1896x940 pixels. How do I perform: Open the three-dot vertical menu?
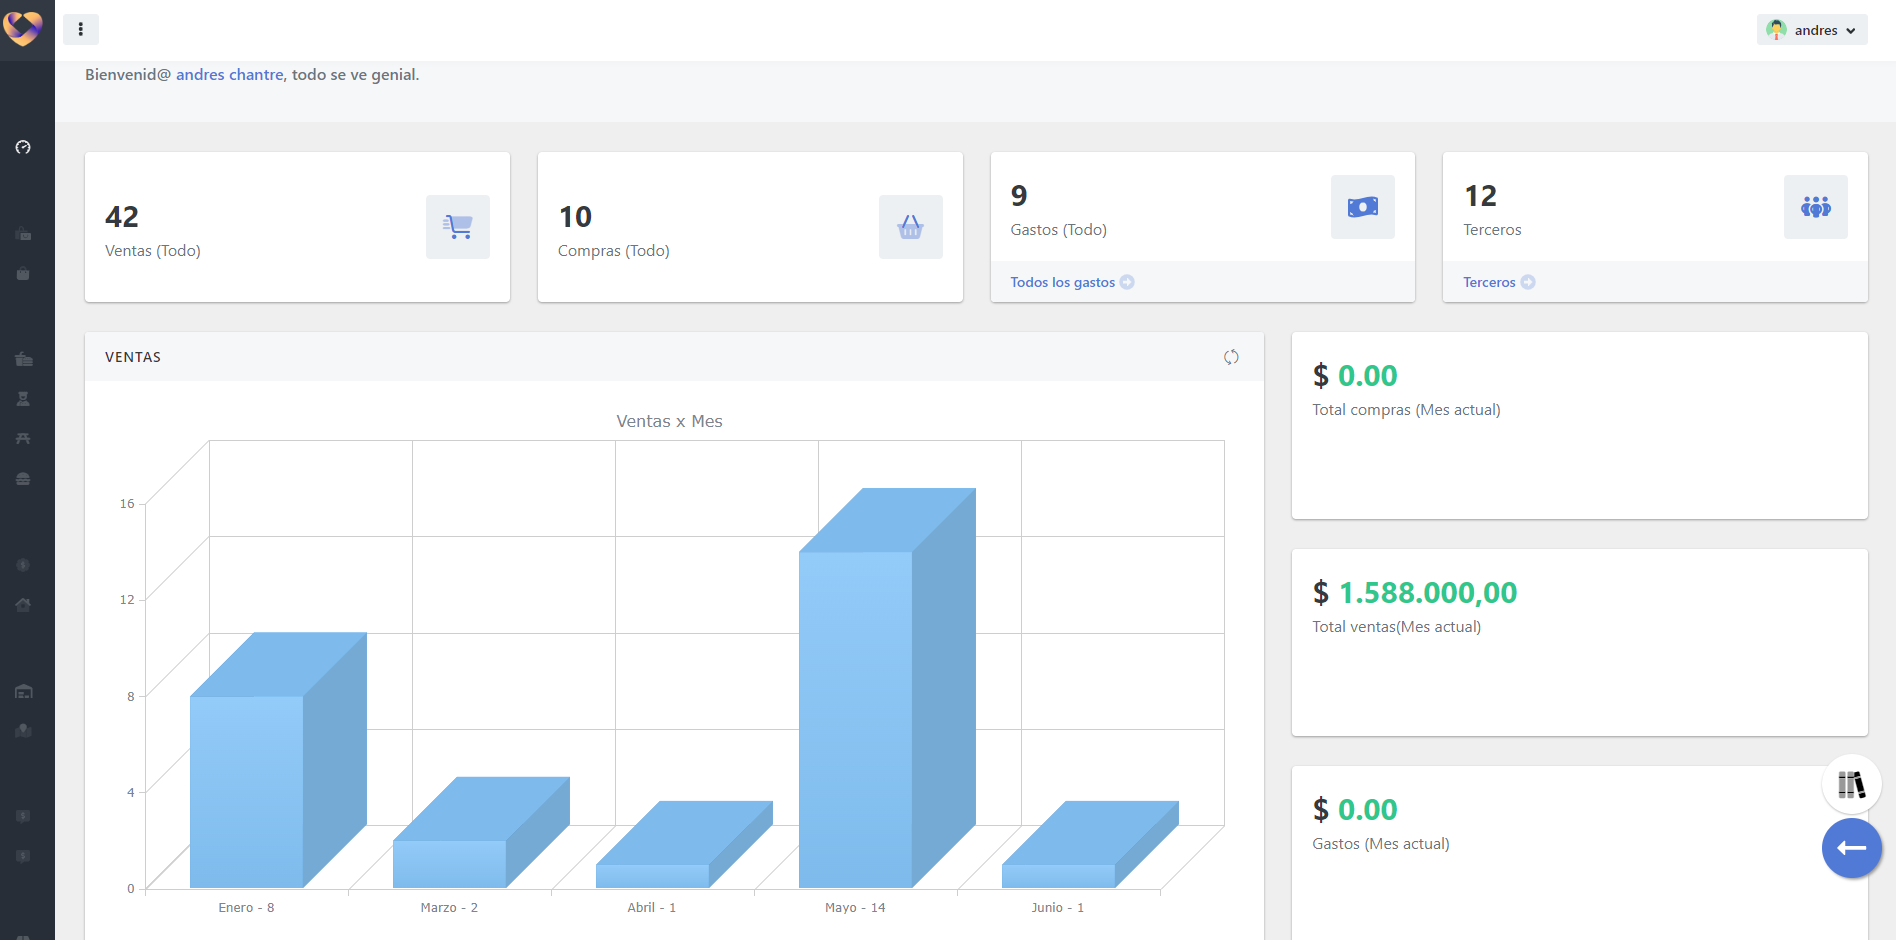point(81,30)
